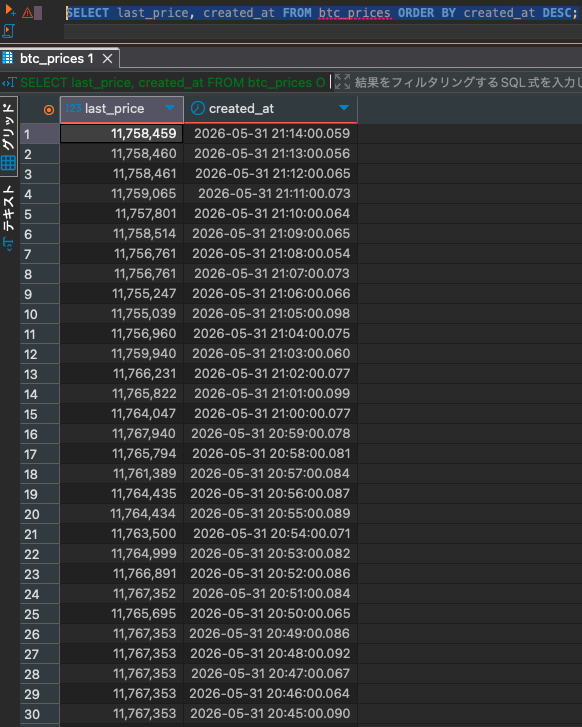
Task: Select cell with value 11,757,801
Action: (x=122, y=214)
